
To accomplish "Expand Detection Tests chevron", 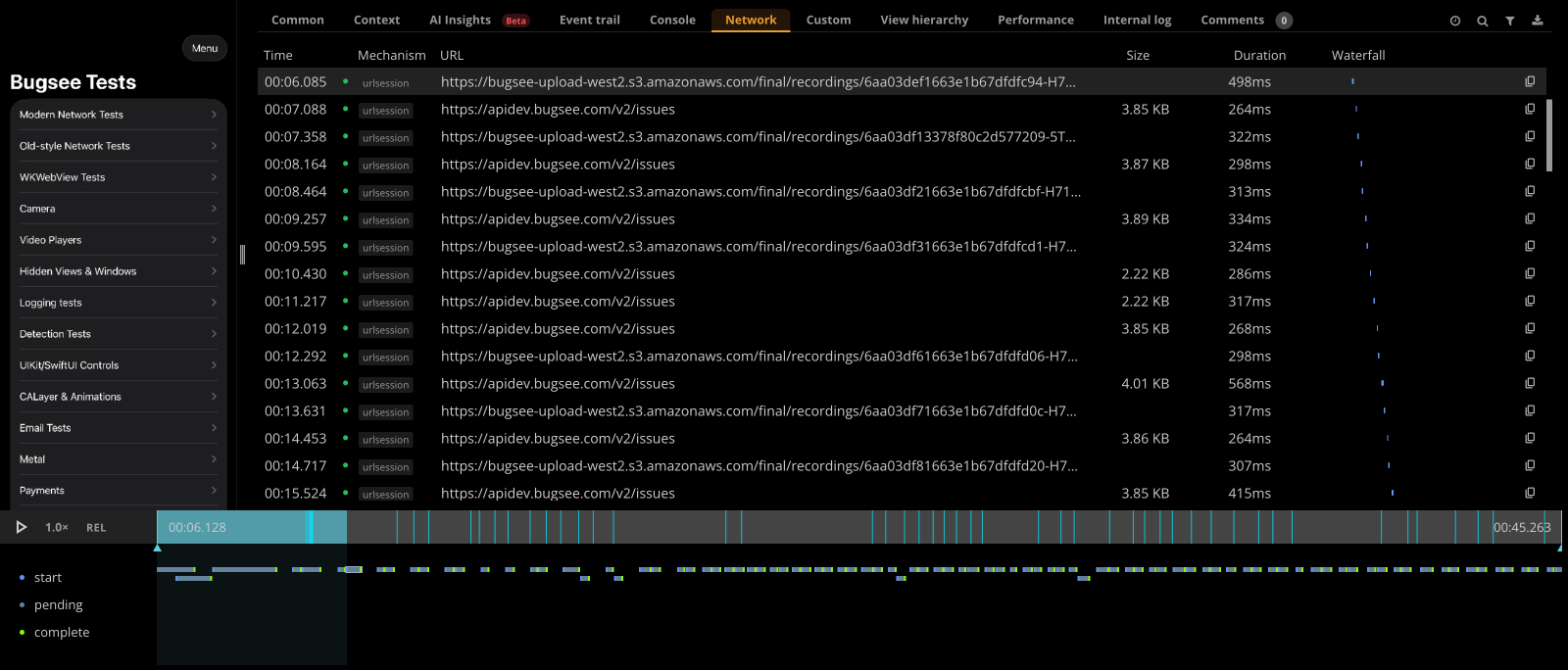I will (x=214, y=334).
